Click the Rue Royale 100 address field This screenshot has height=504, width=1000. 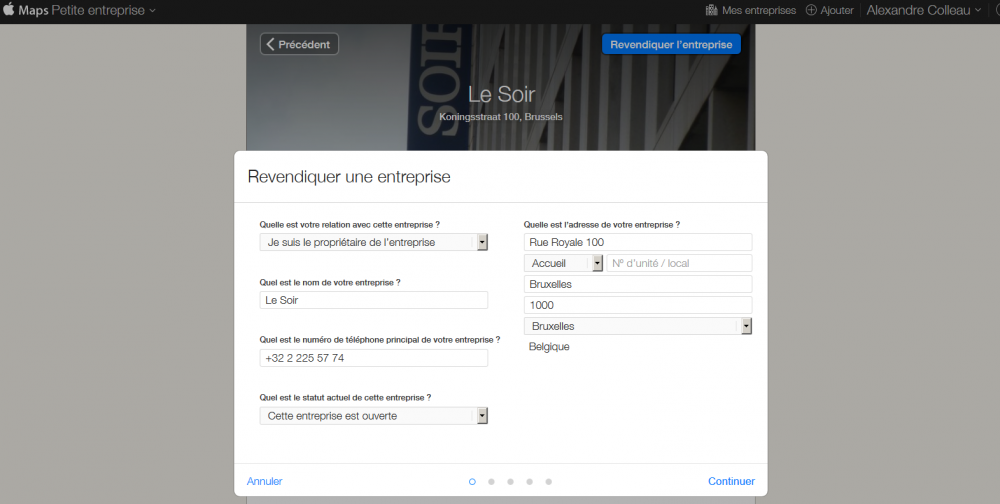(x=638, y=242)
